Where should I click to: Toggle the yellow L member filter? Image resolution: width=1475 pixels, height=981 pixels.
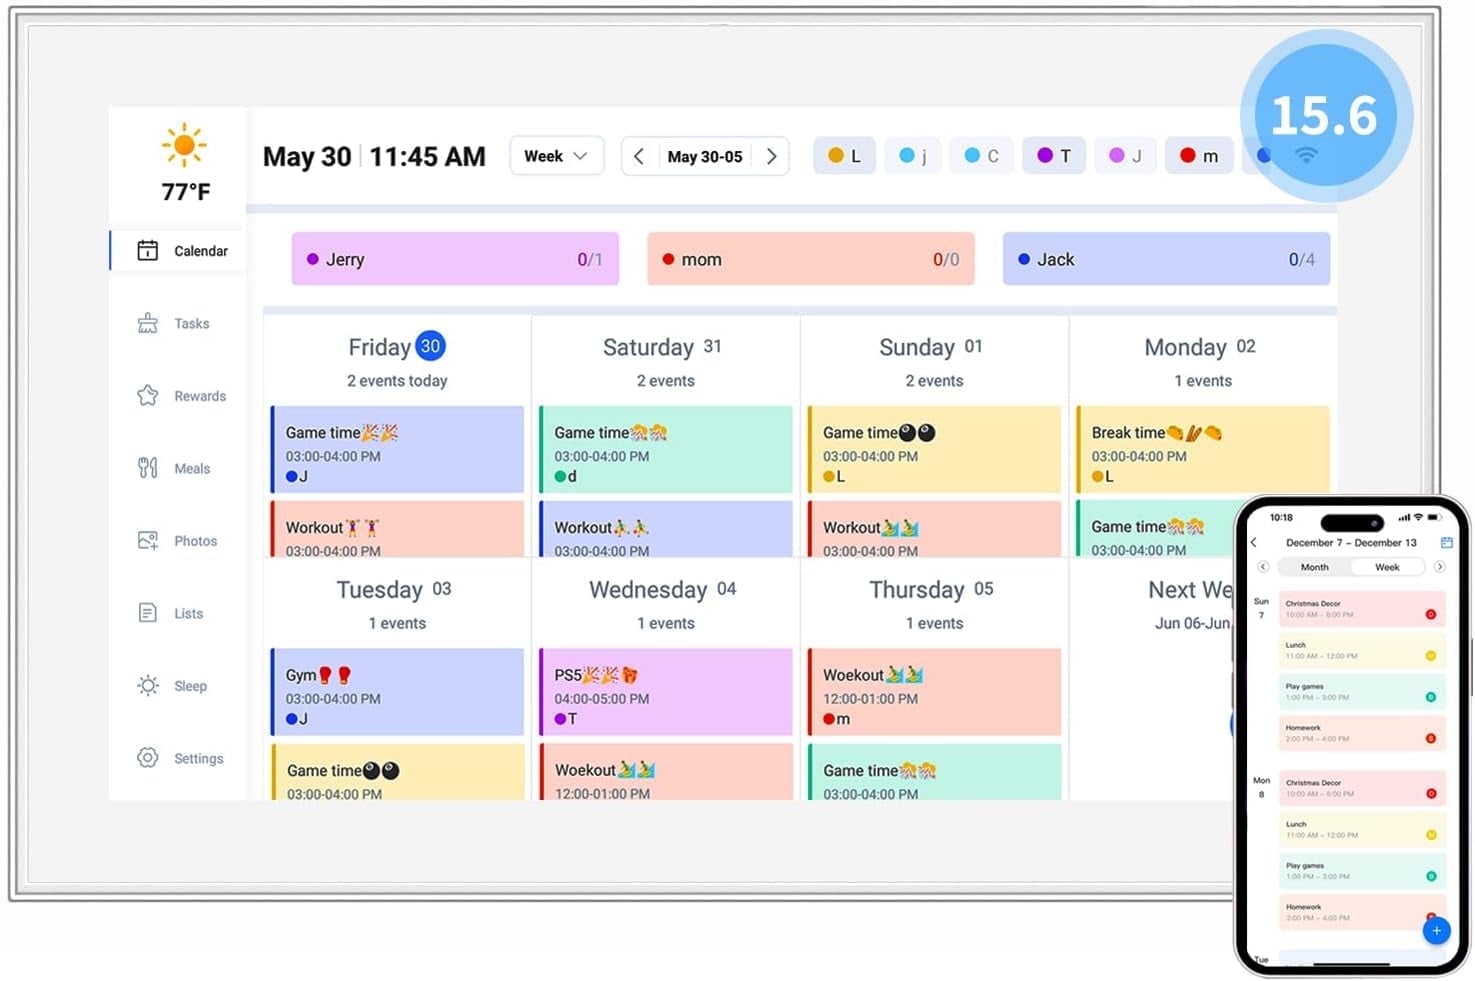click(x=844, y=156)
